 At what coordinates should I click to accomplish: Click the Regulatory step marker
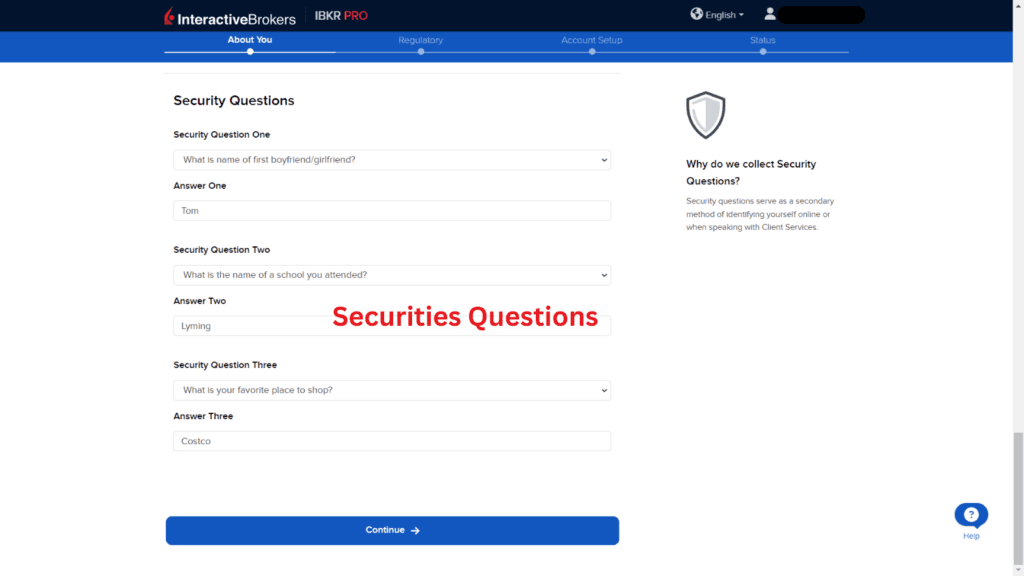coord(420,51)
